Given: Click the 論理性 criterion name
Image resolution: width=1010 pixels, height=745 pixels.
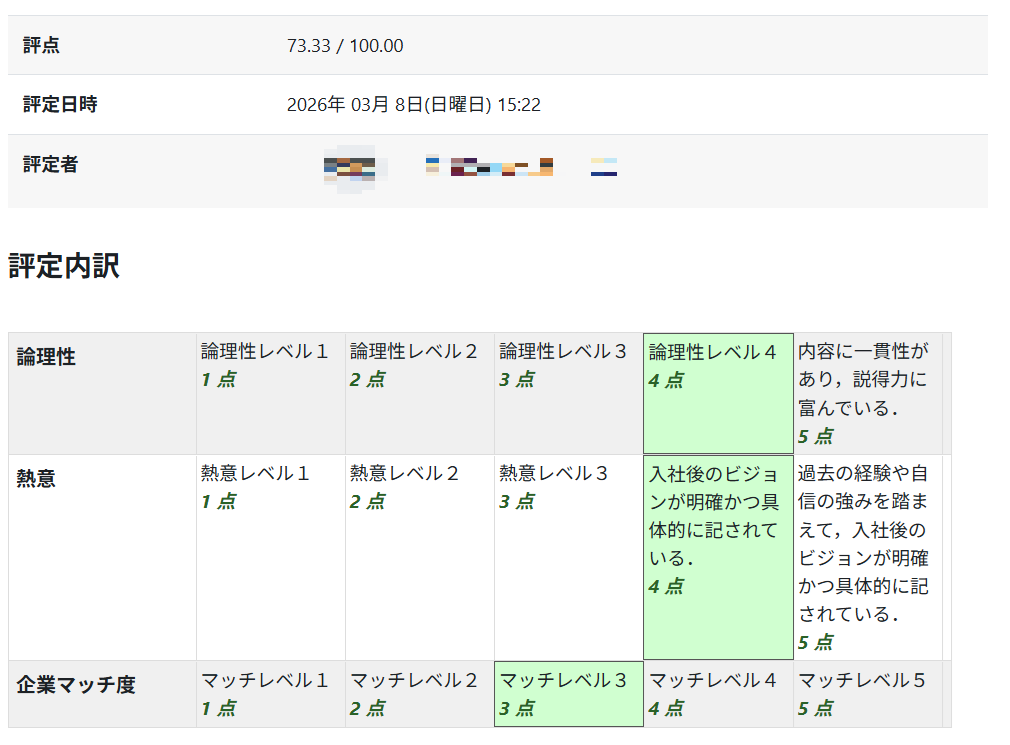Looking at the screenshot, I should tap(46, 357).
